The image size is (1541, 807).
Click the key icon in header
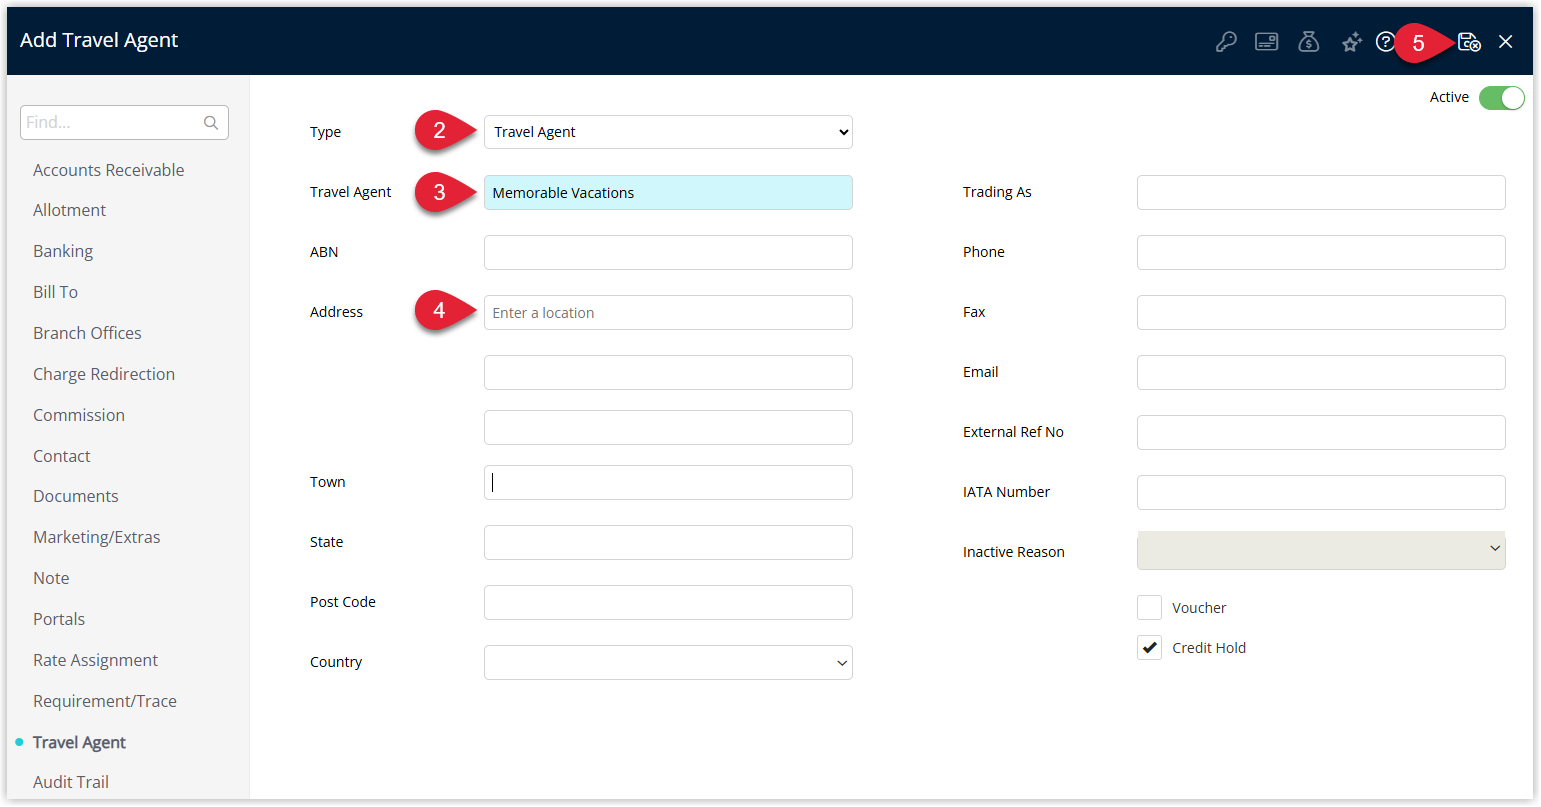tap(1226, 42)
